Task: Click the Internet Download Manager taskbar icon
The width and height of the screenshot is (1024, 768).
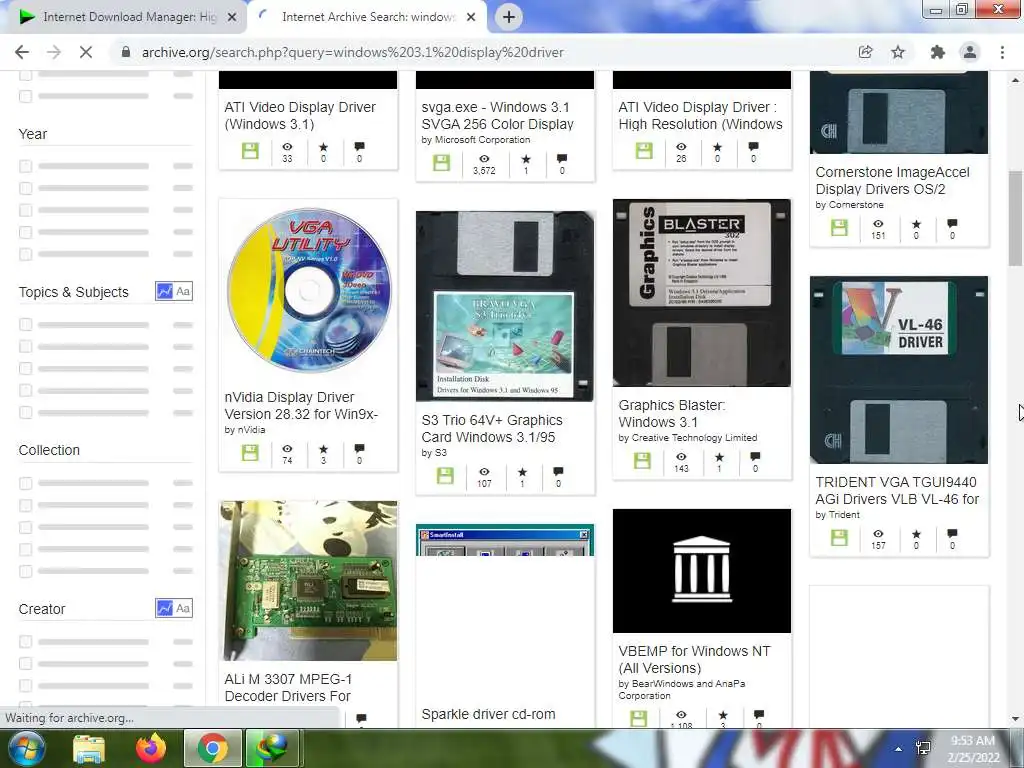Action: 272,749
